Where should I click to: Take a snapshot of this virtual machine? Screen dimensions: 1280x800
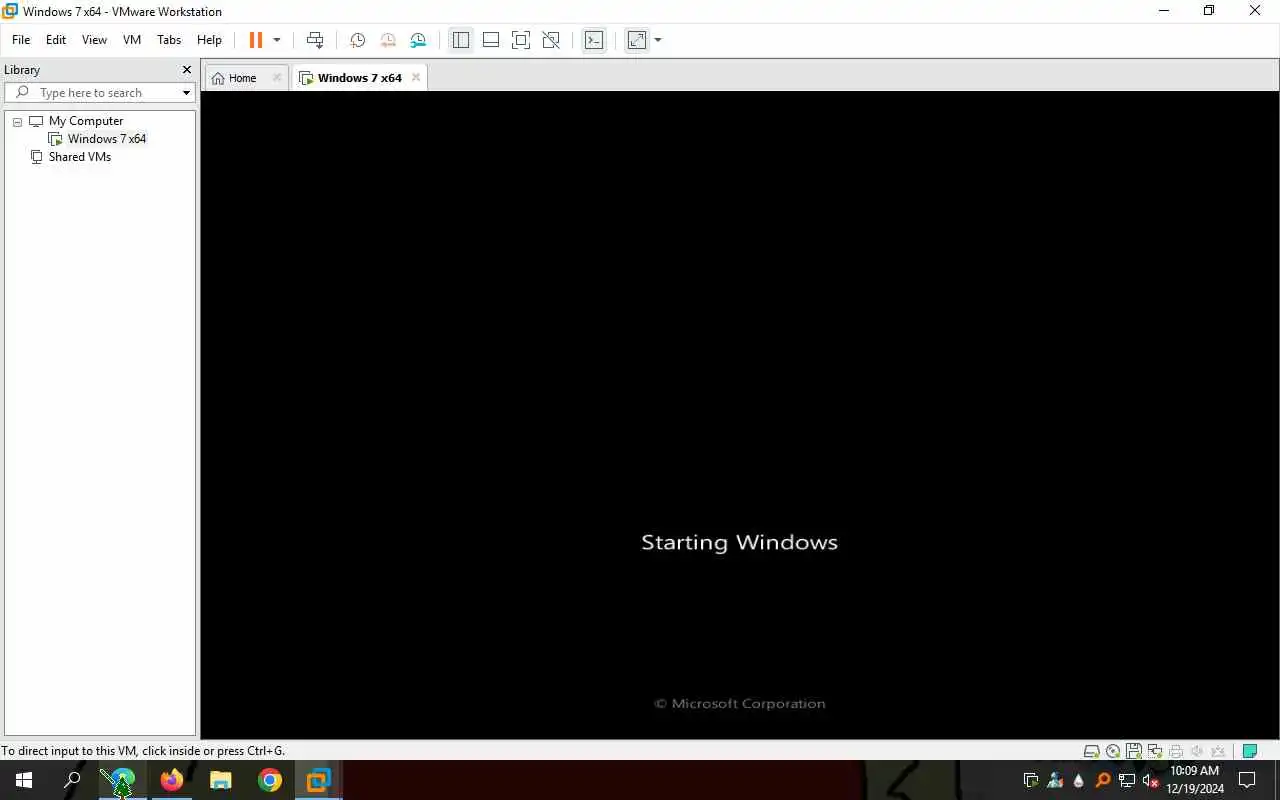pyautogui.click(x=357, y=40)
